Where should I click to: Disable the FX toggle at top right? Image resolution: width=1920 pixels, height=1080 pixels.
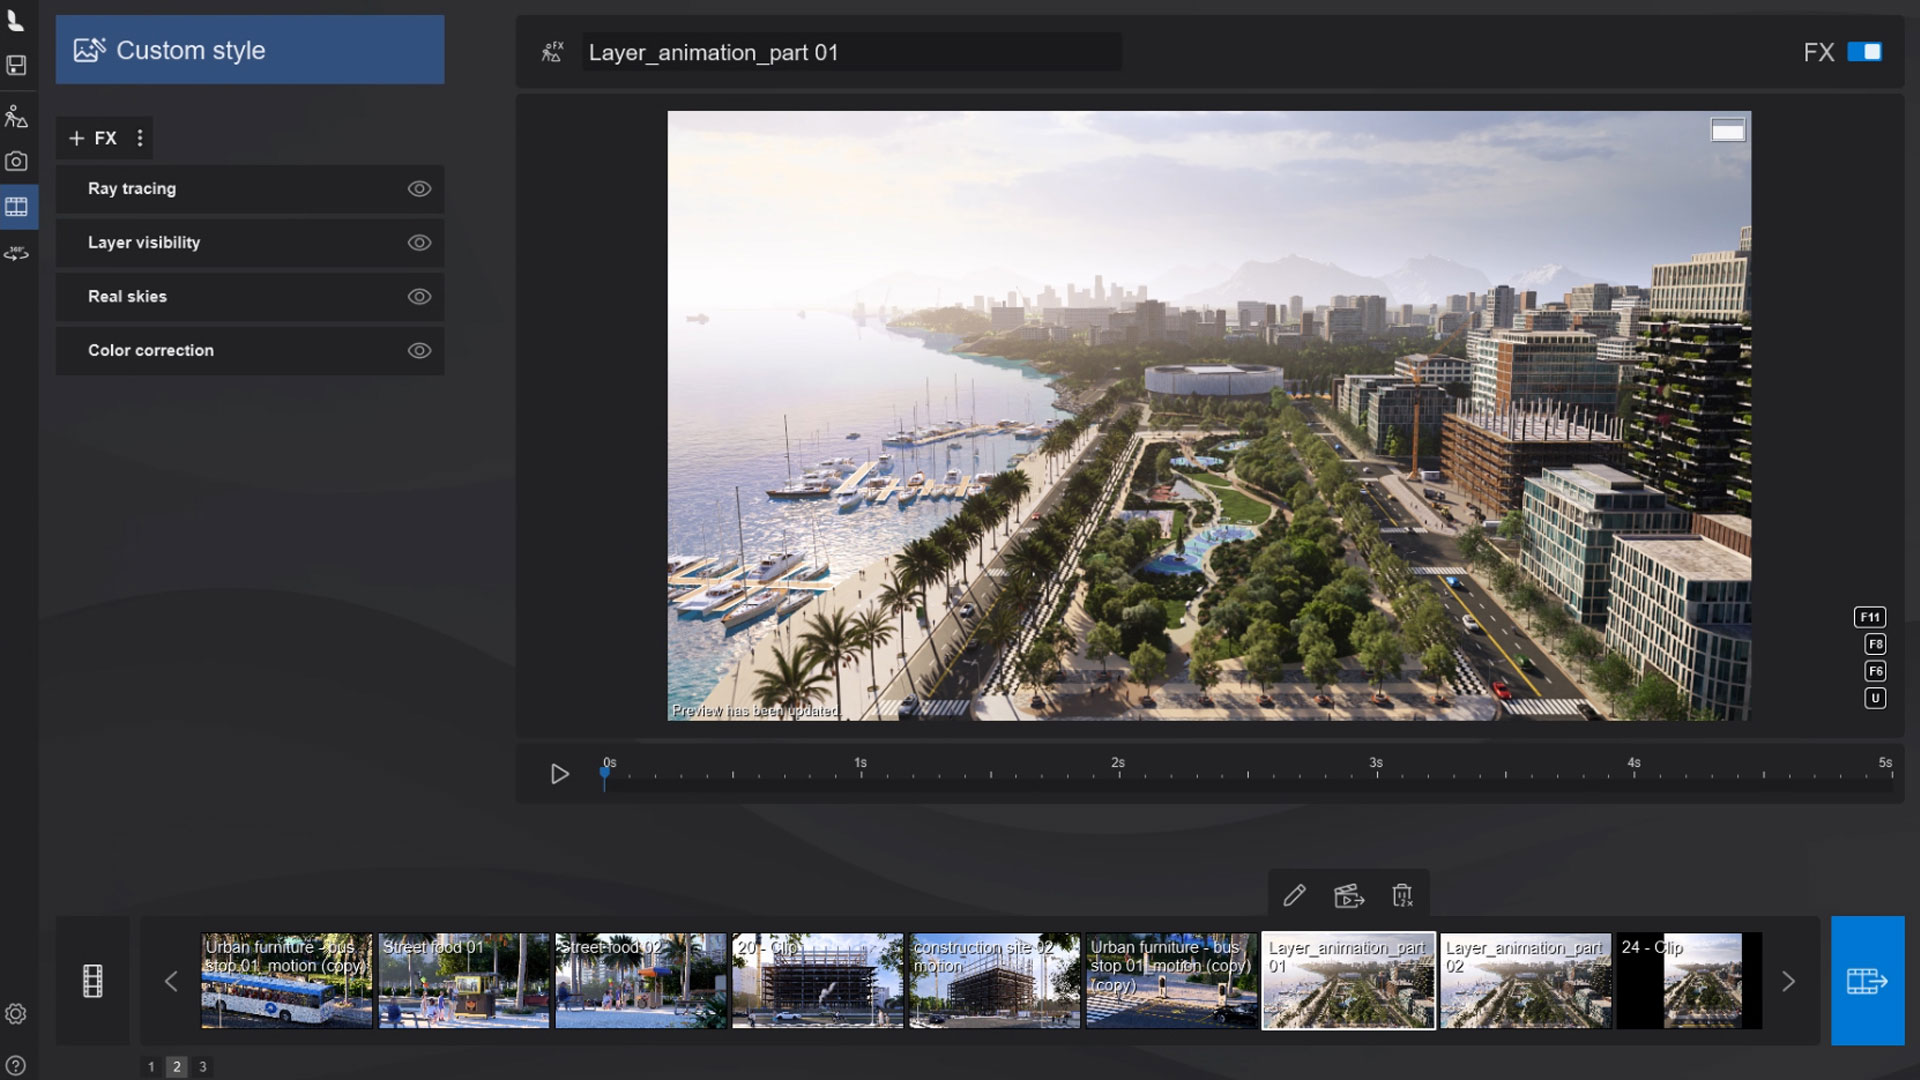coord(1866,51)
